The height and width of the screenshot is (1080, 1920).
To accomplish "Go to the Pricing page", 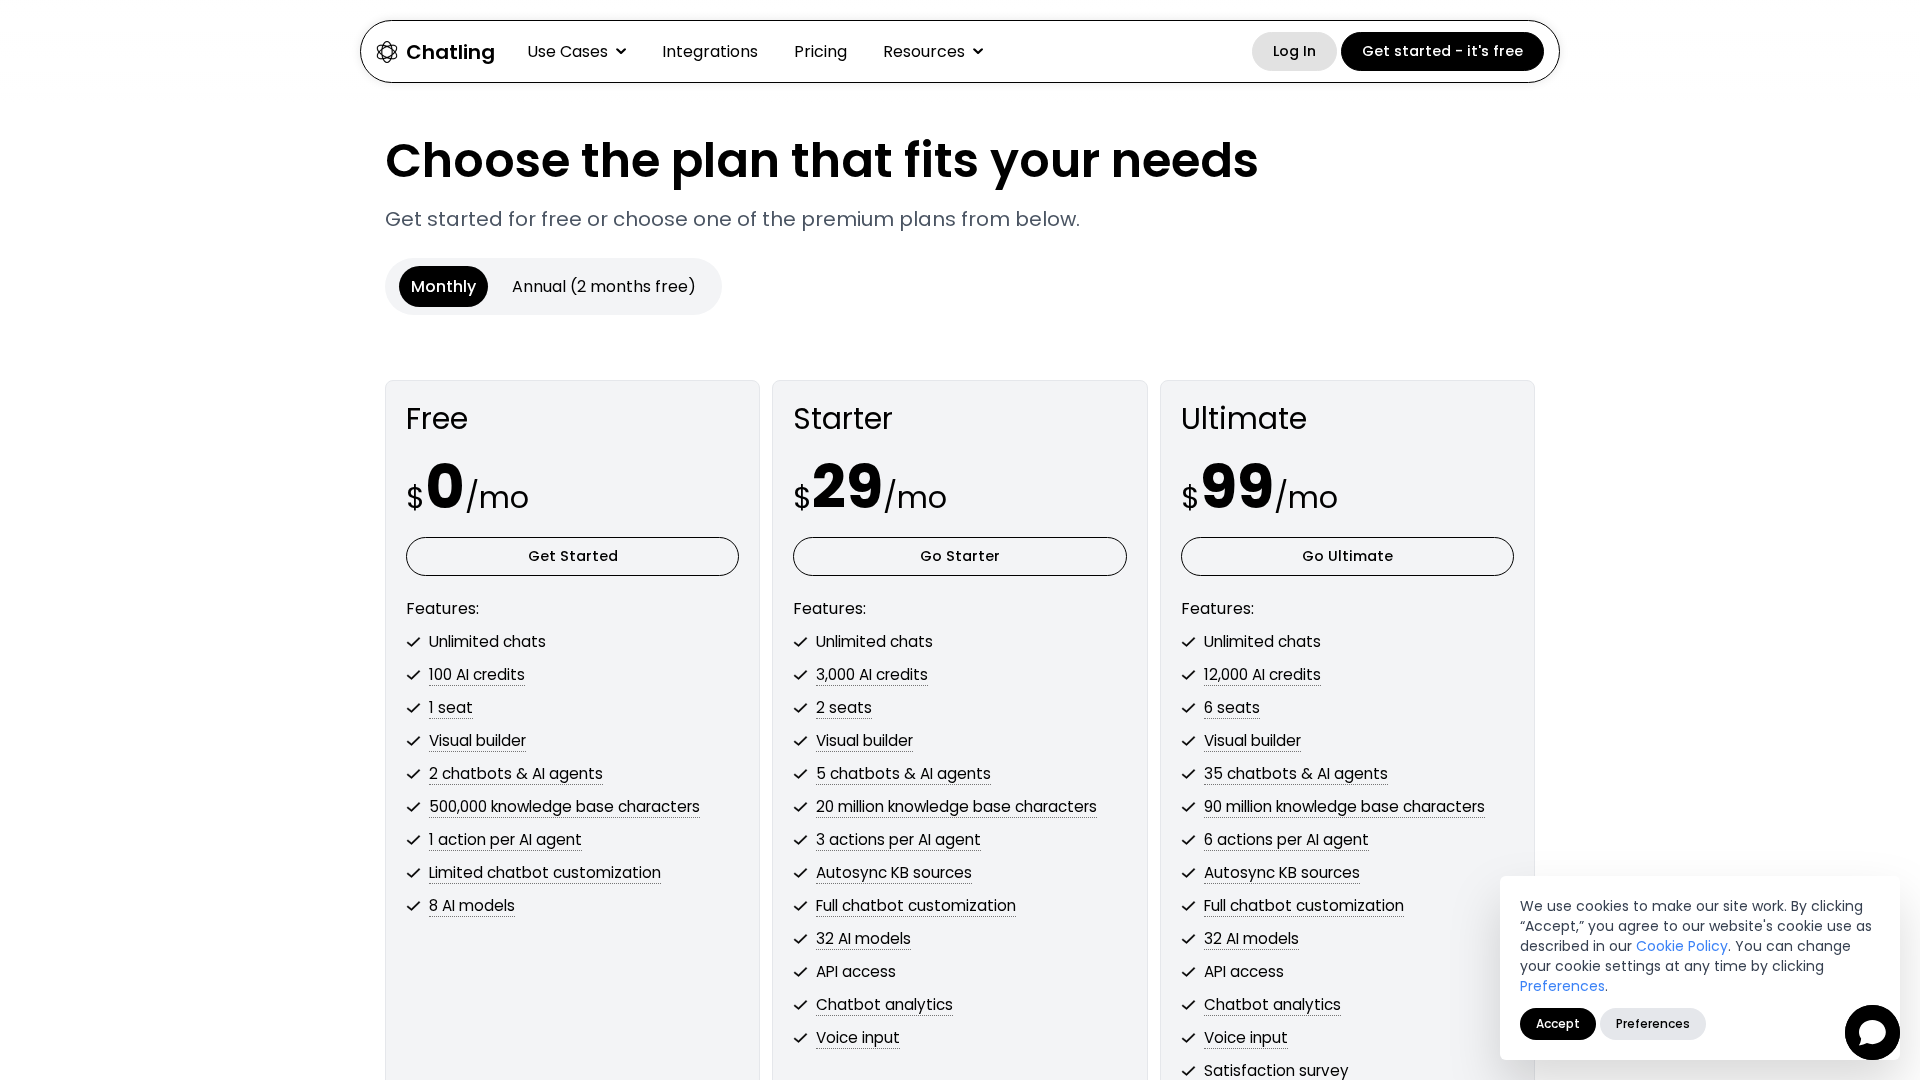I will [x=820, y=52].
